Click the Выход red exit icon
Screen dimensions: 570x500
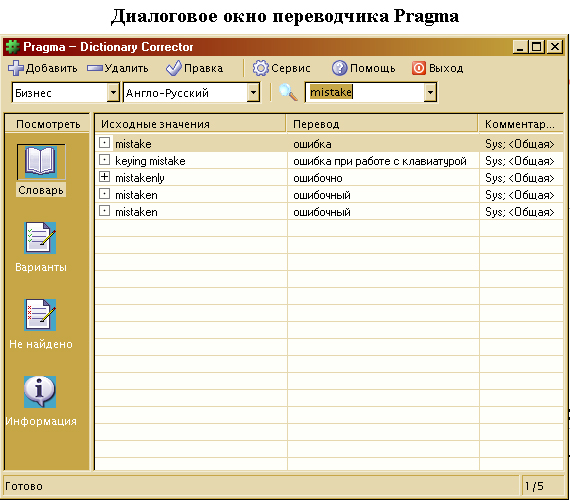[418, 68]
